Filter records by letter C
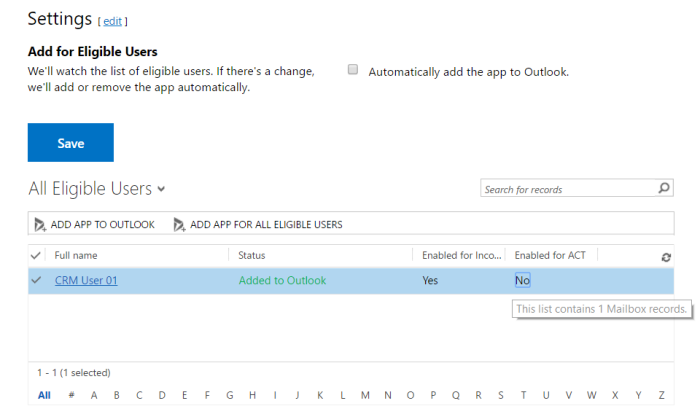 pyautogui.click(x=139, y=395)
